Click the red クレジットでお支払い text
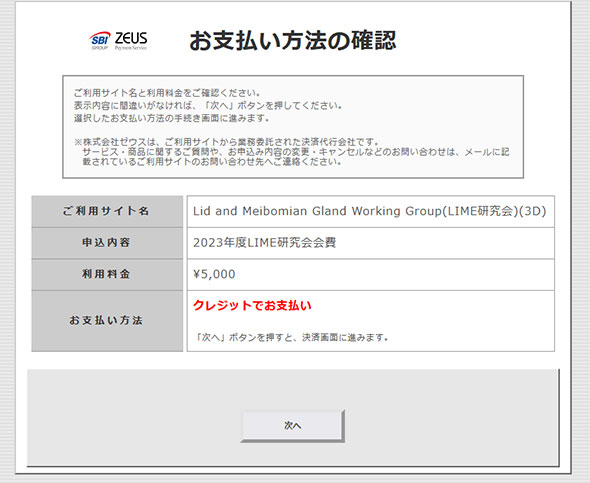This screenshot has width=590, height=483. (x=252, y=305)
